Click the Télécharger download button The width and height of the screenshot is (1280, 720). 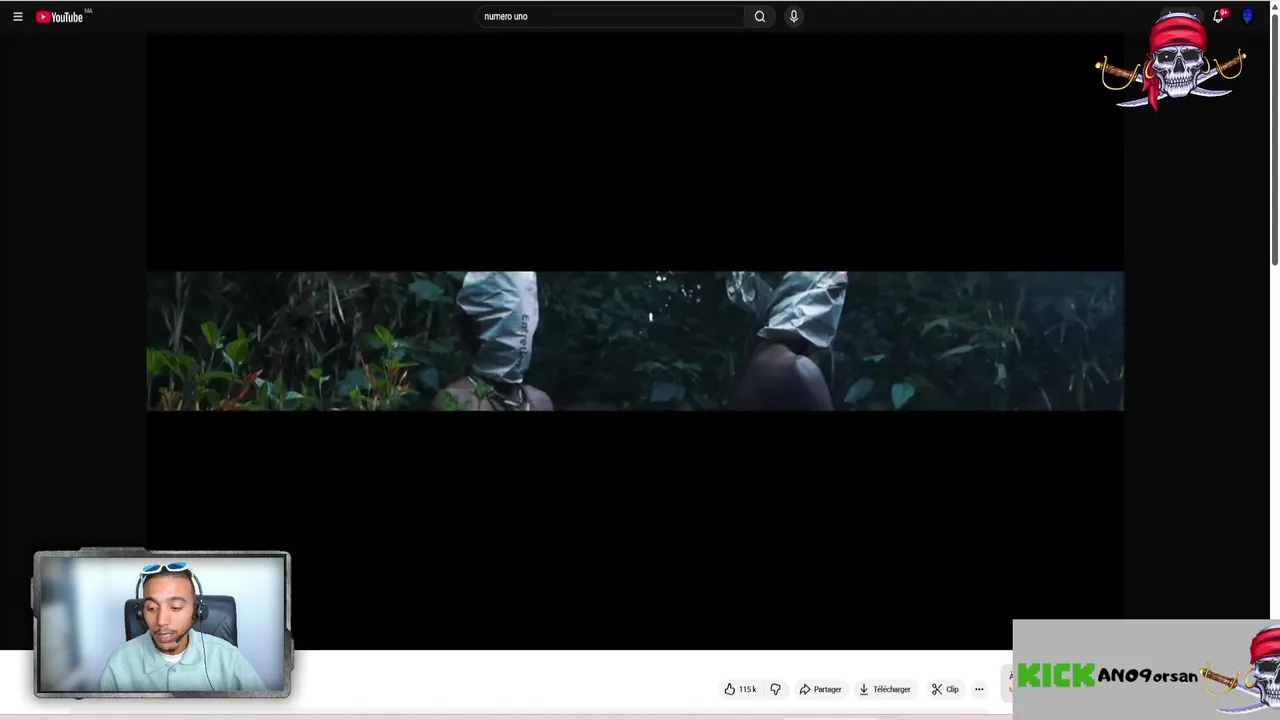(885, 689)
